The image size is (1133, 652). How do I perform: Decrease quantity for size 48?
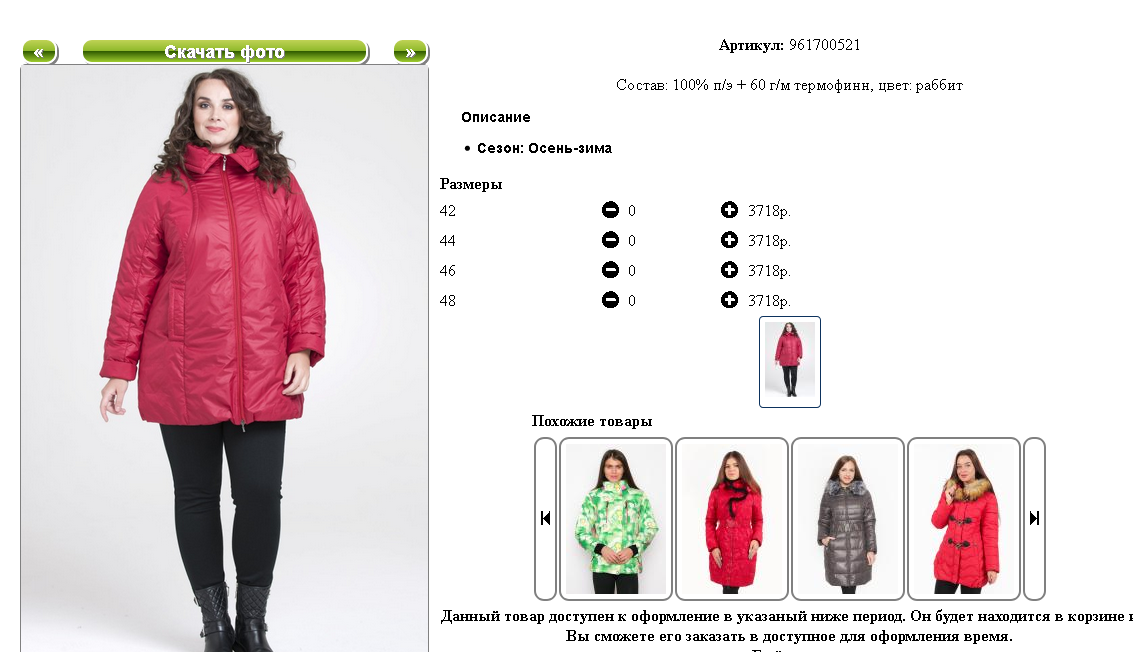coord(611,299)
